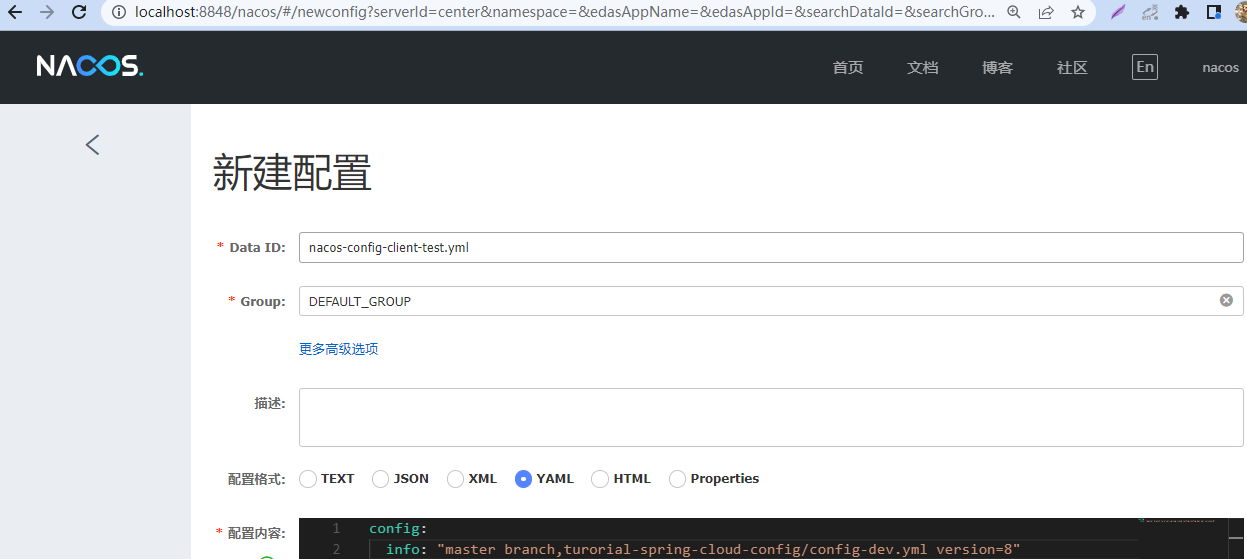Open the browser profile avatar

pos(1240,12)
